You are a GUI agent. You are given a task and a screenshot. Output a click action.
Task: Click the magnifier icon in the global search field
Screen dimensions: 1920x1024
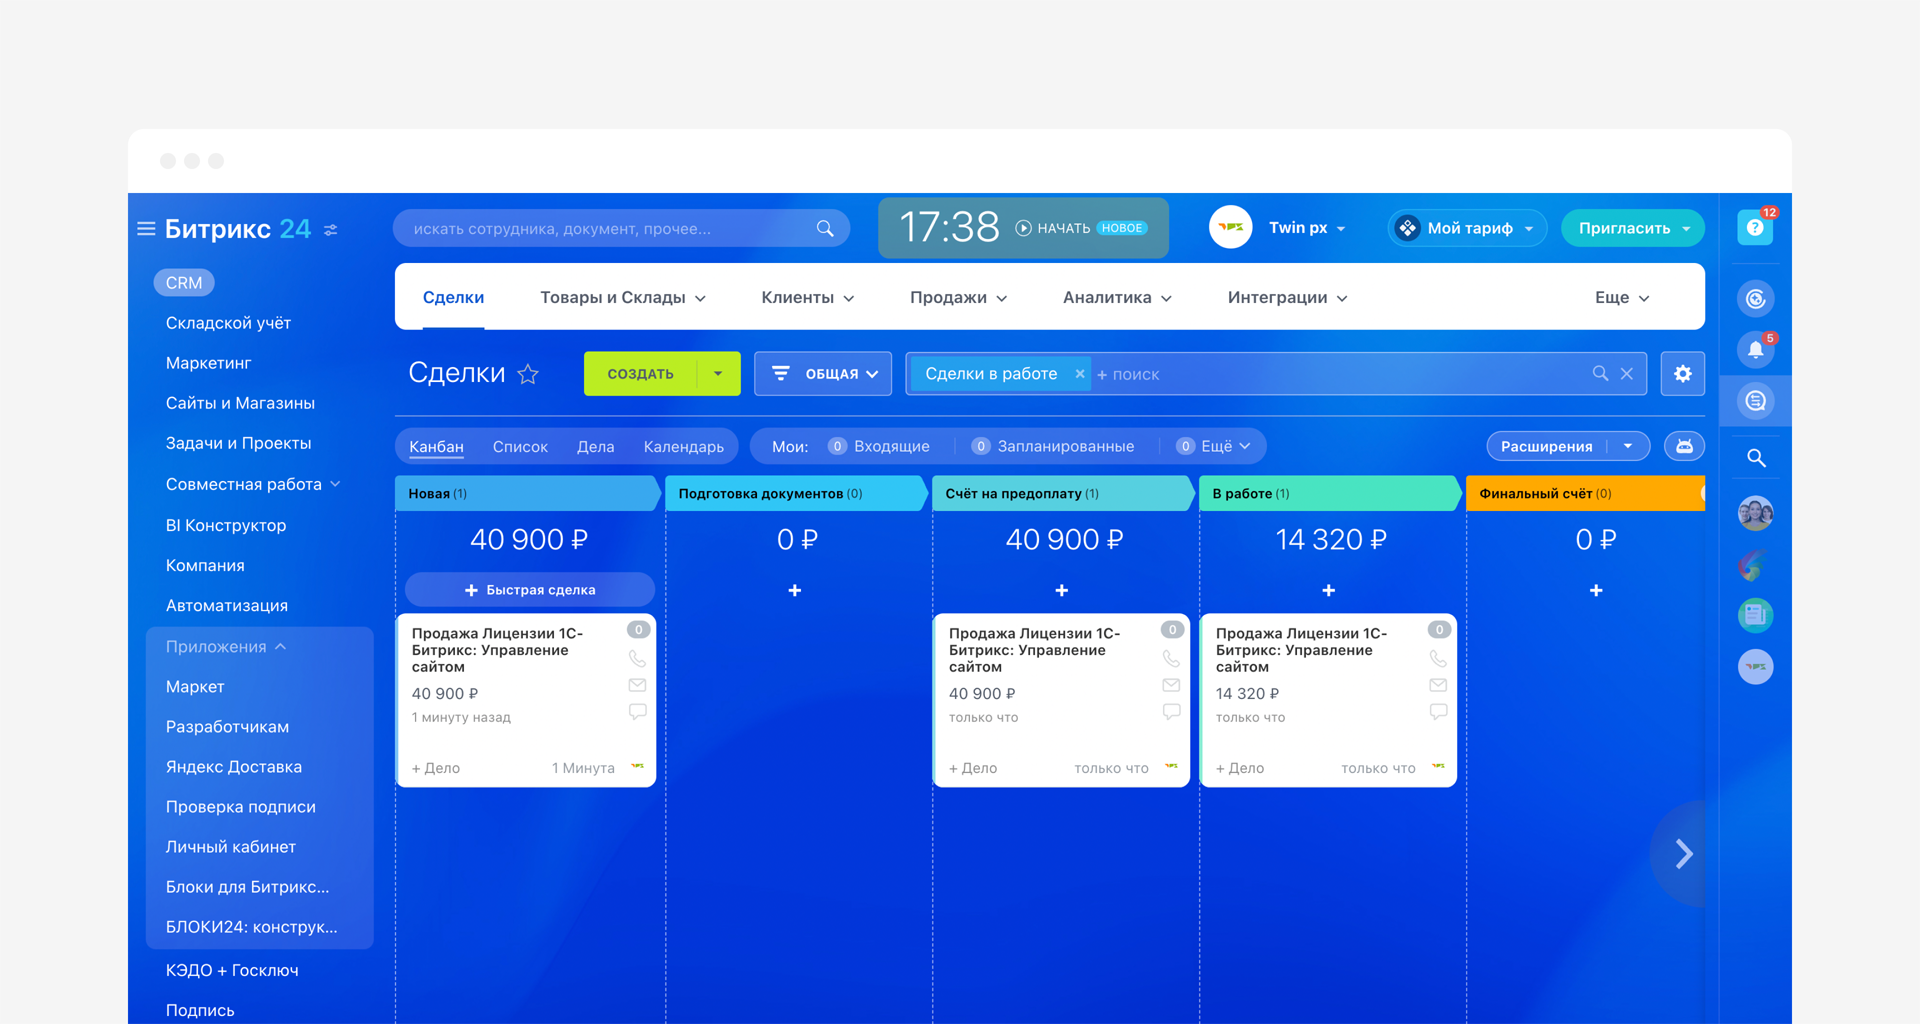(x=825, y=229)
